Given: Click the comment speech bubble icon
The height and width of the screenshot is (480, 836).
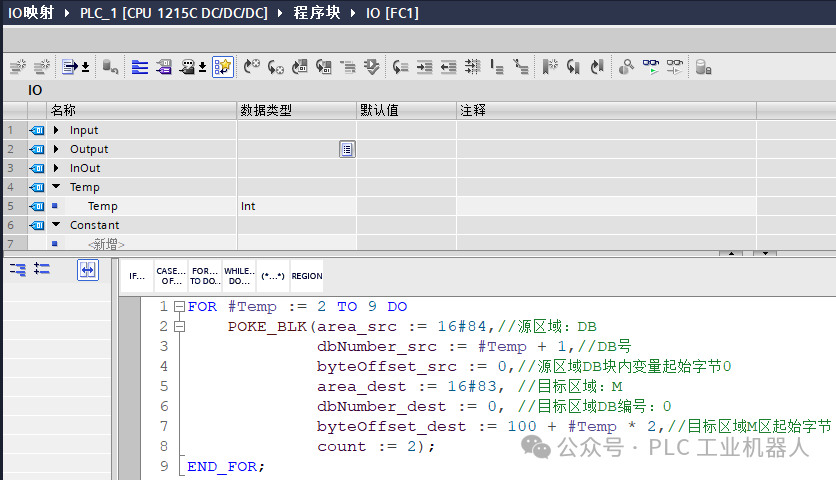Looking at the screenshot, I should tap(187, 67).
